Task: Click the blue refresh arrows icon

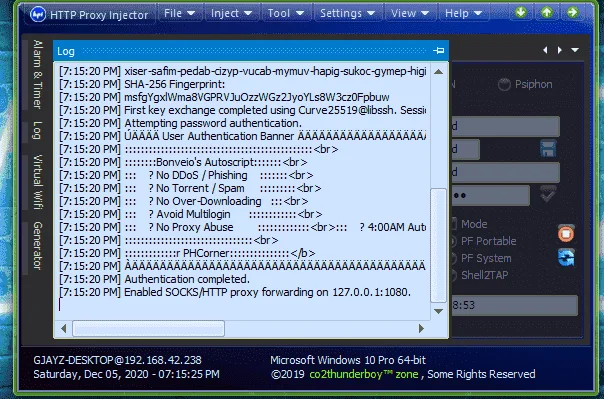Action: tap(566, 258)
